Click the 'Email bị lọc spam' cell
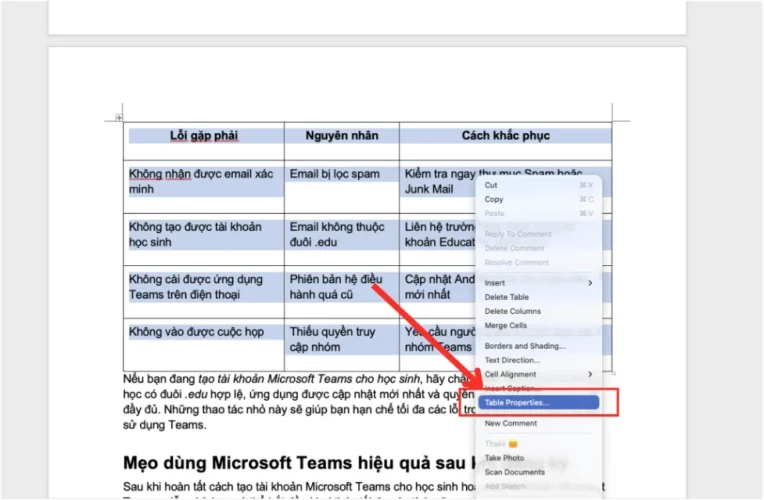 [335, 174]
